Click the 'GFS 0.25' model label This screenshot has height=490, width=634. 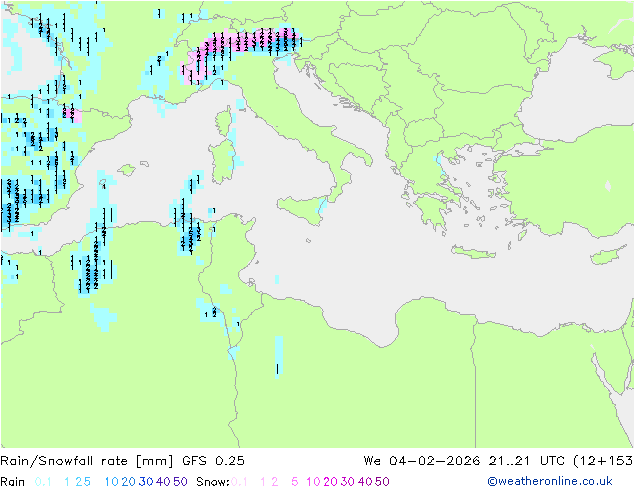tap(213, 461)
